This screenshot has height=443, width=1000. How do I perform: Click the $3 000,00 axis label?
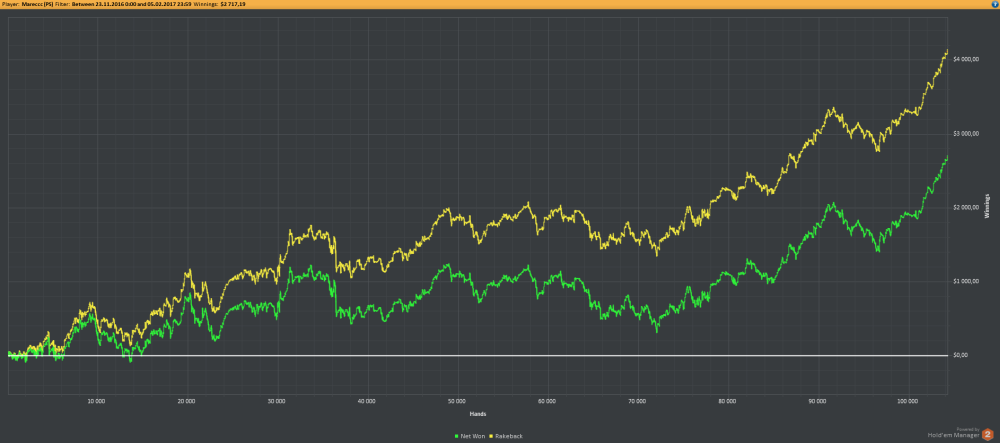(964, 133)
